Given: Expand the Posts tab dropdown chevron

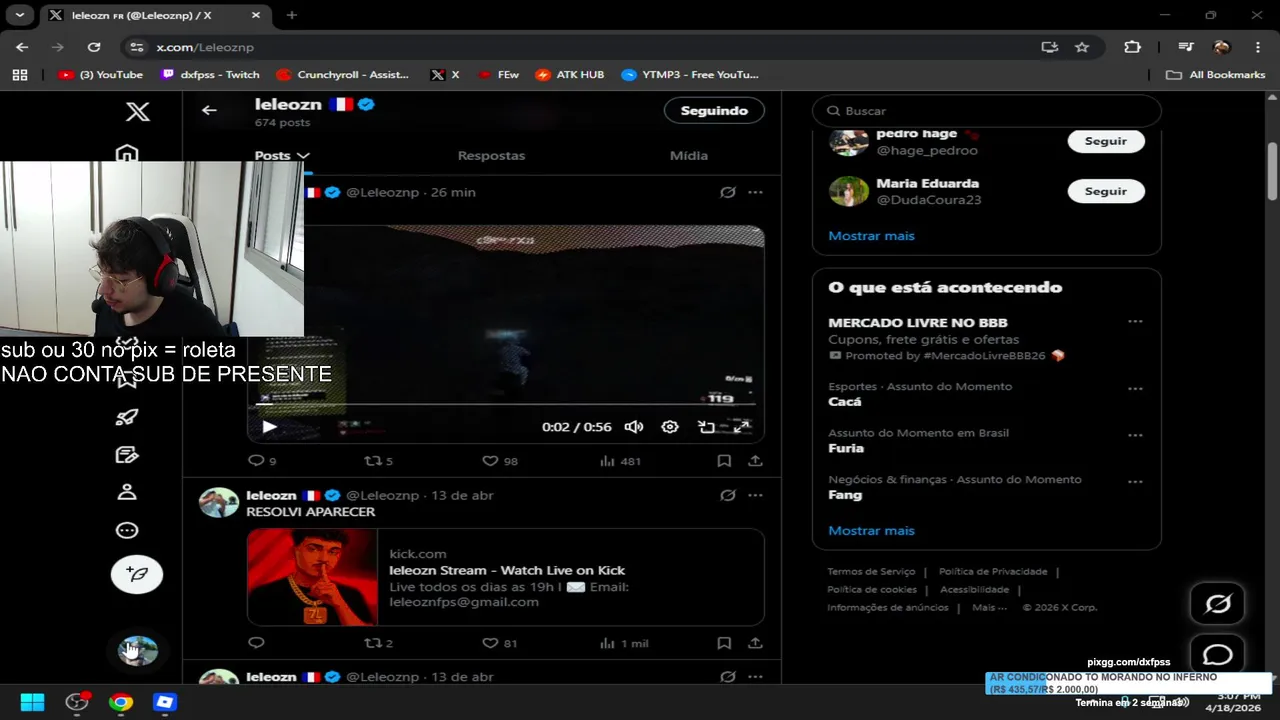Looking at the screenshot, I should (x=303, y=156).
